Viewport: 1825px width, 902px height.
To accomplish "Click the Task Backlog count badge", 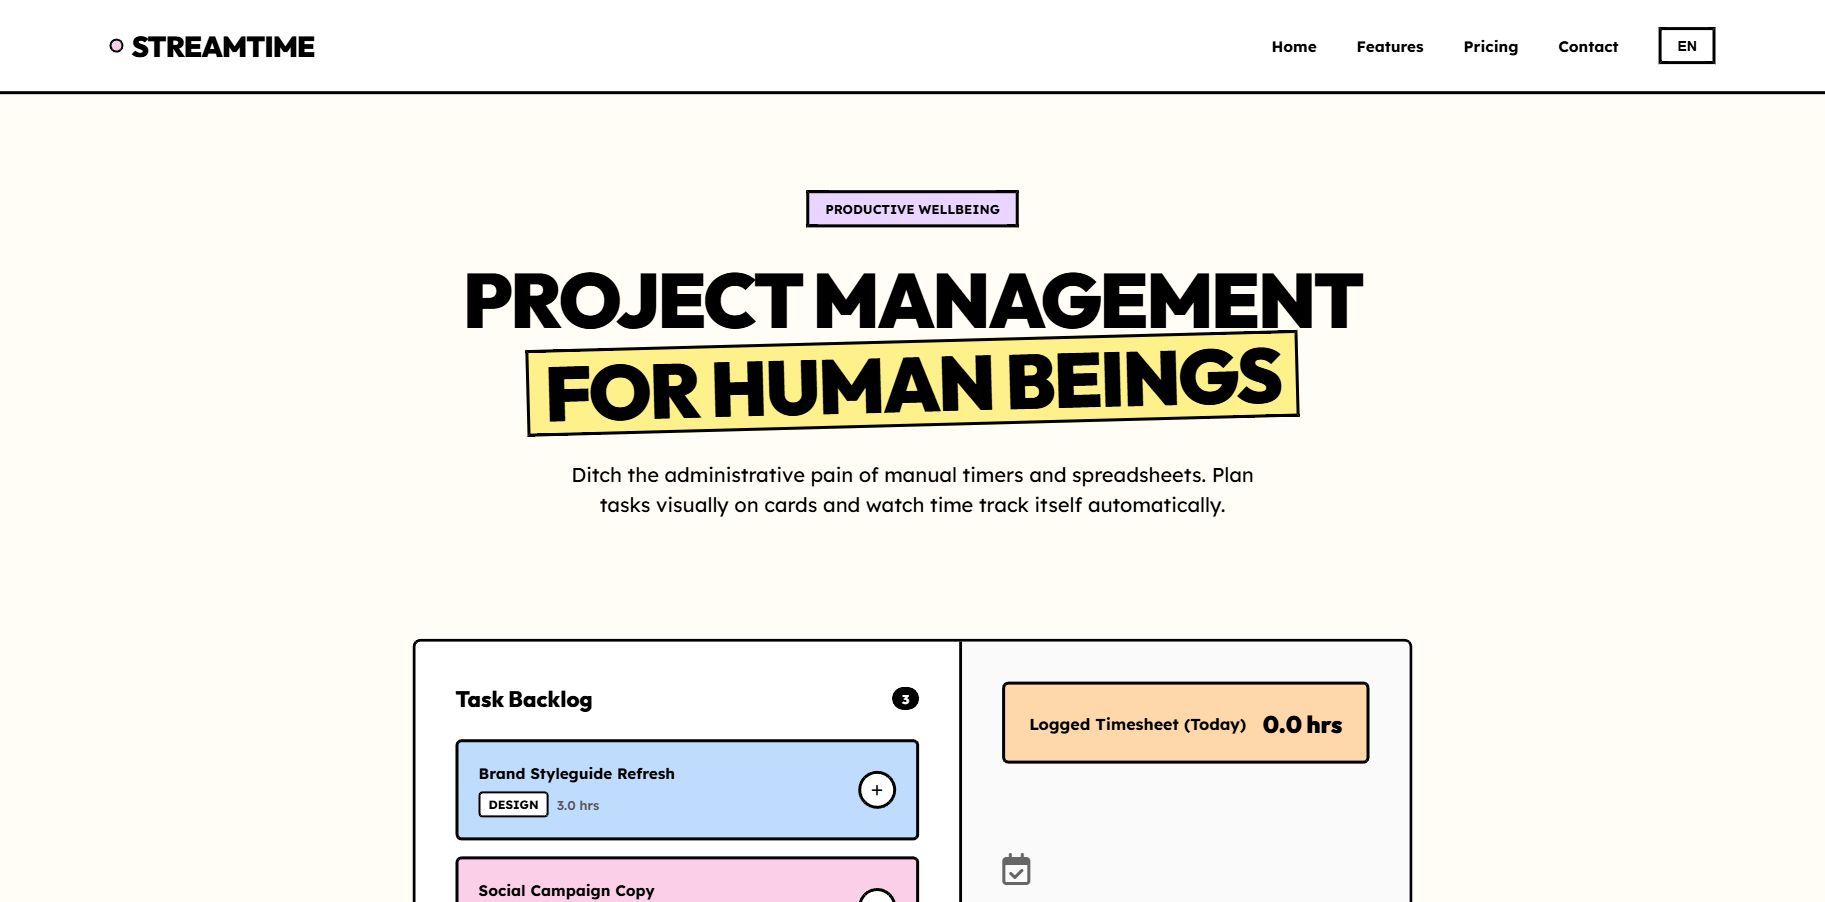I will (905, 699).
